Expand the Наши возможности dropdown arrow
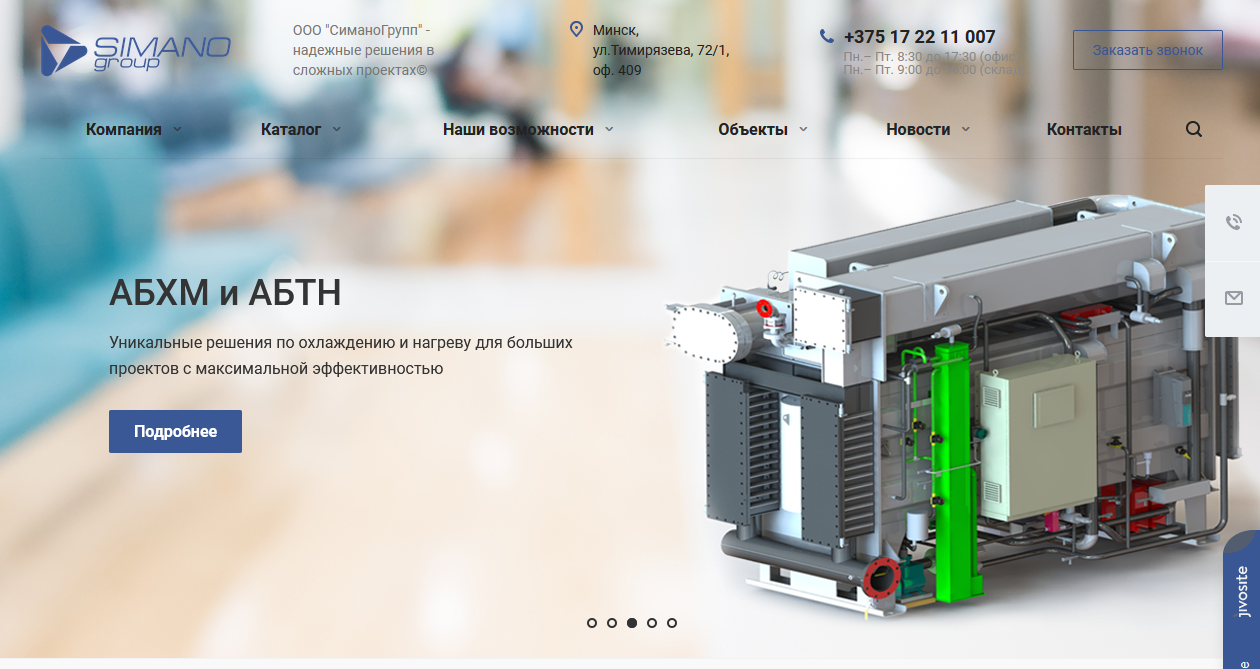The image size is (1260, 669). pos(609,129)
